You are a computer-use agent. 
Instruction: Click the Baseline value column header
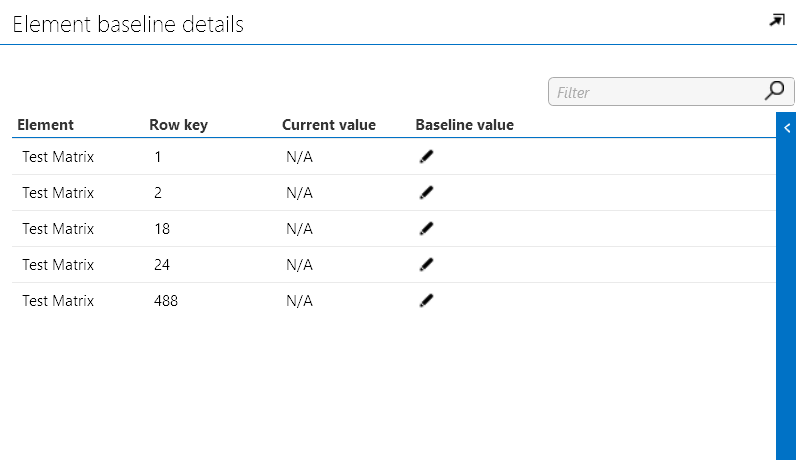(464, 125)
